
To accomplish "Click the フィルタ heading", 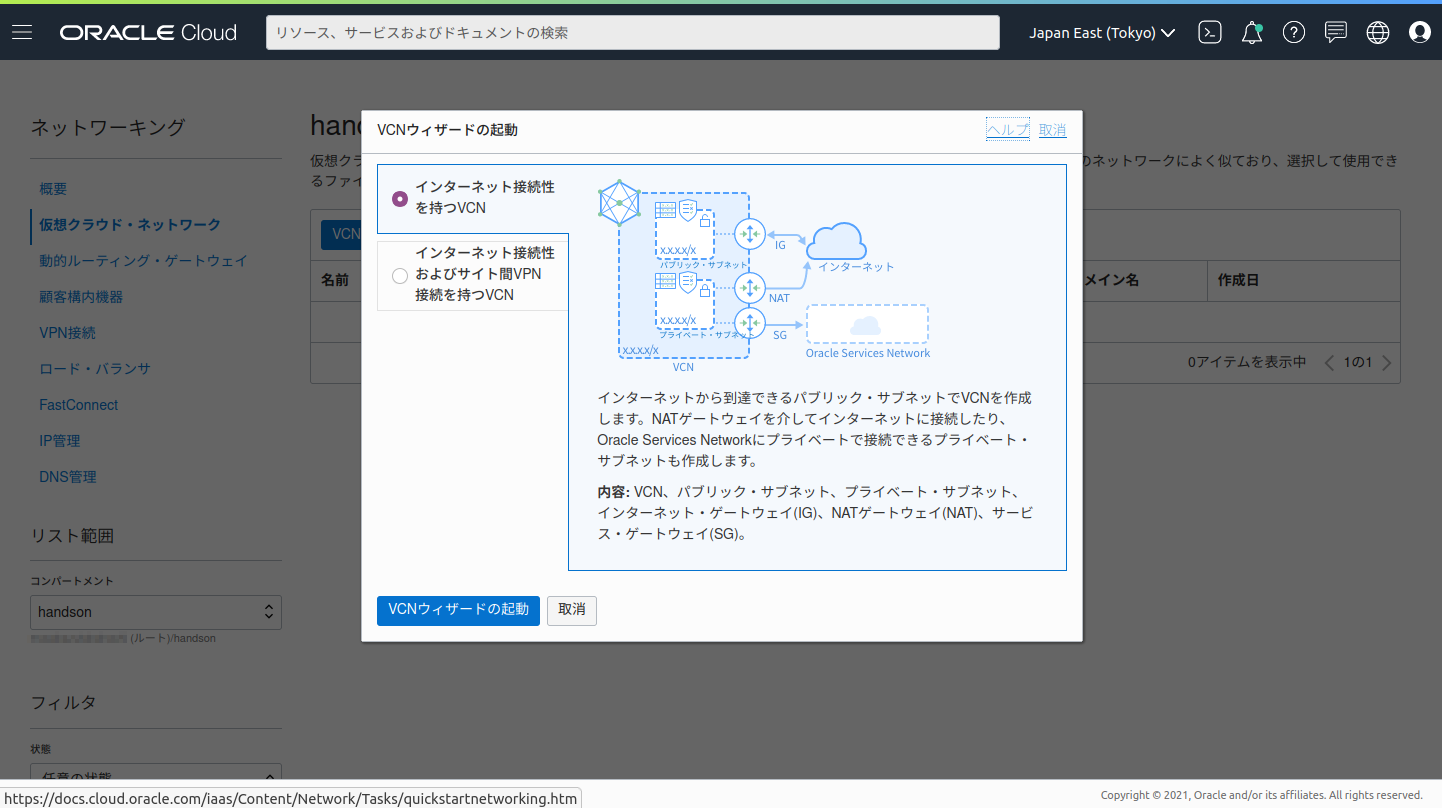I will point(63,703).
